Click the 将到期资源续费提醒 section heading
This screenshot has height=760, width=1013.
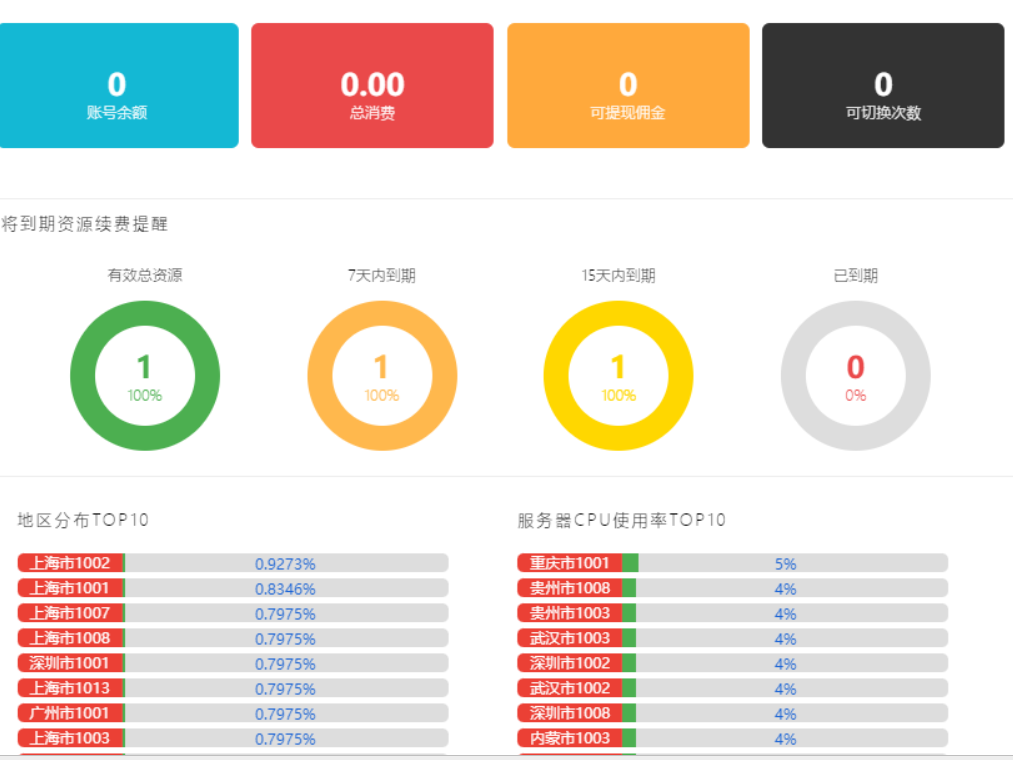(x=85, y=224)
